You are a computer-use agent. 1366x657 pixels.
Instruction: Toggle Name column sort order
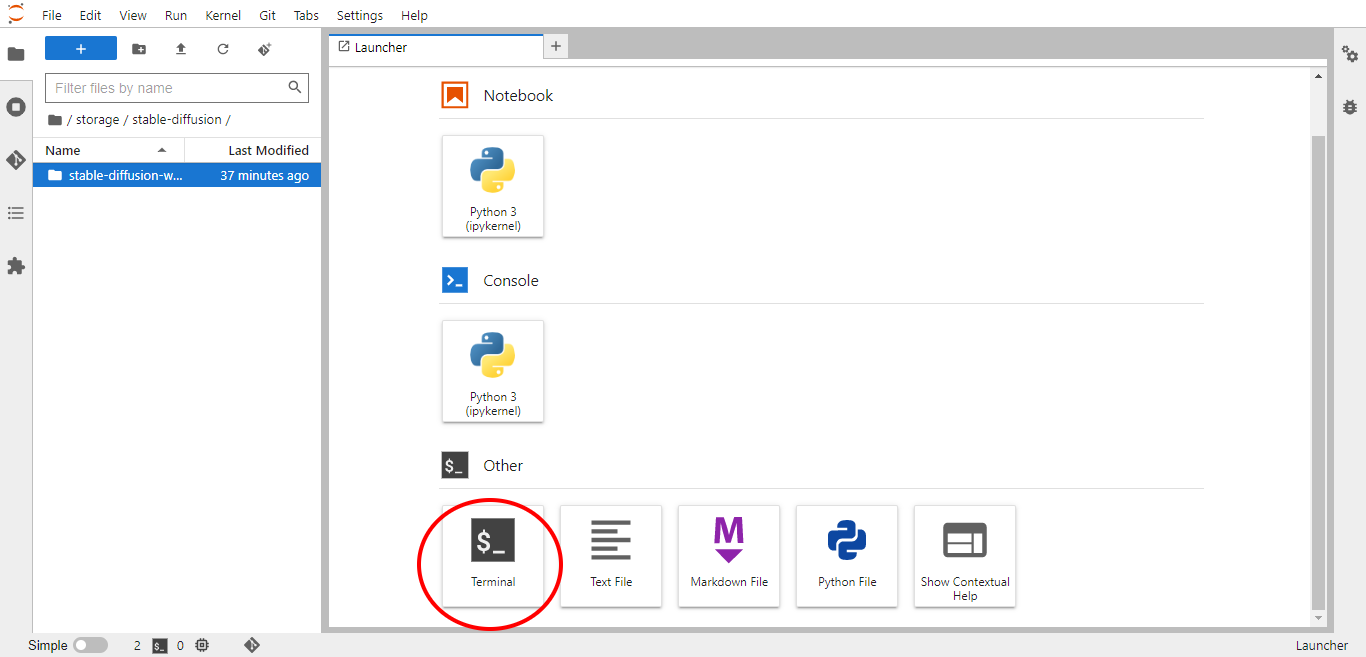62,150
